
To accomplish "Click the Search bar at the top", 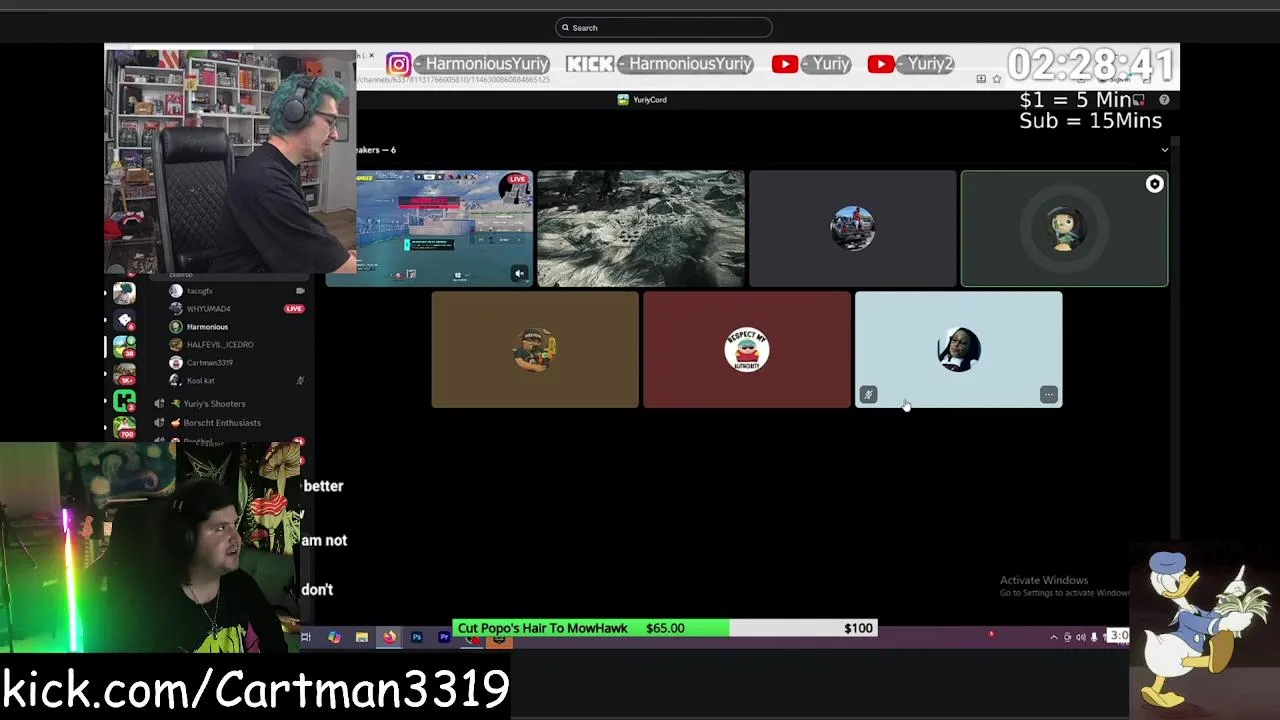I will click(x=663, y=28).
